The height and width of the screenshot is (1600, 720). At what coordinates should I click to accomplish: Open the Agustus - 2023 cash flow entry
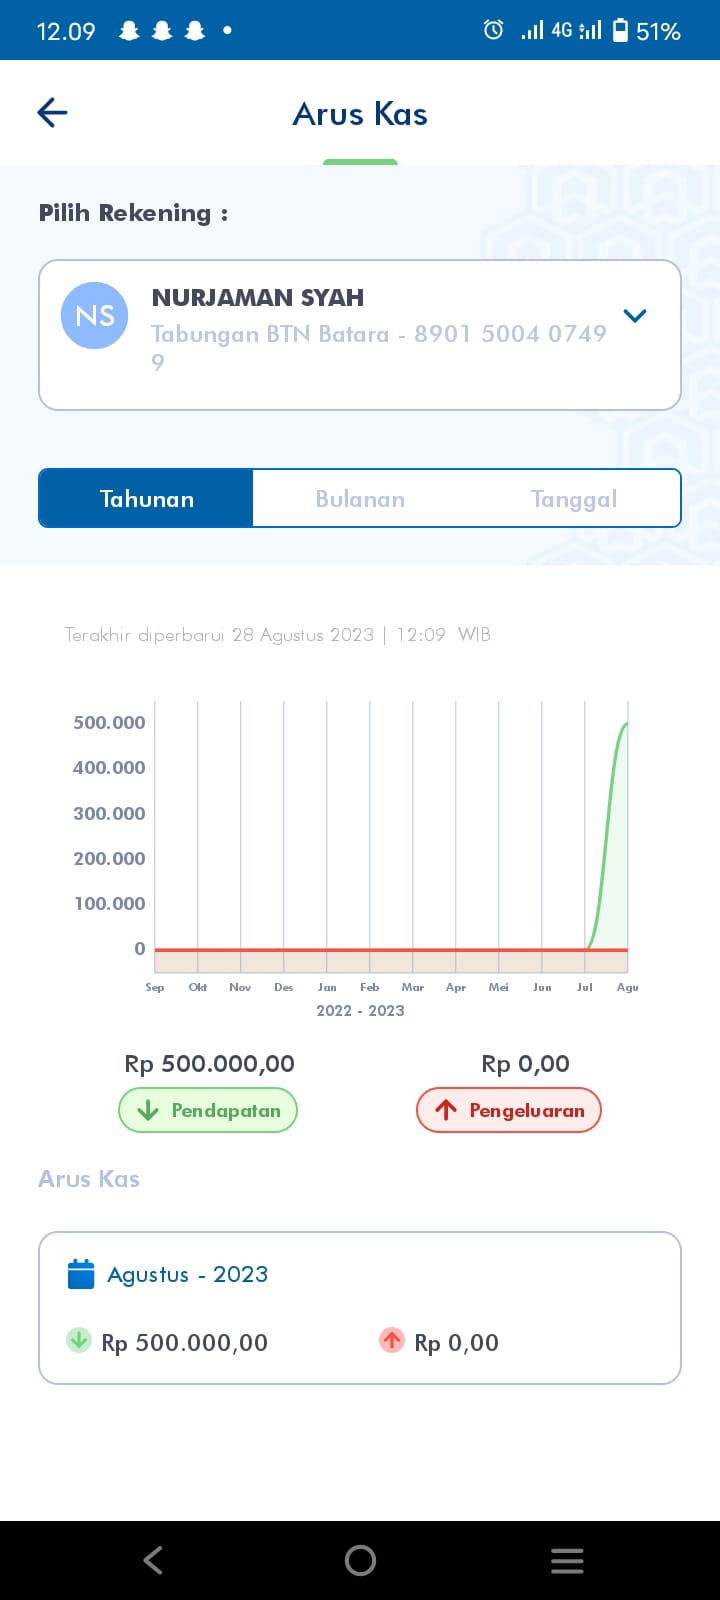point(360,1307)
